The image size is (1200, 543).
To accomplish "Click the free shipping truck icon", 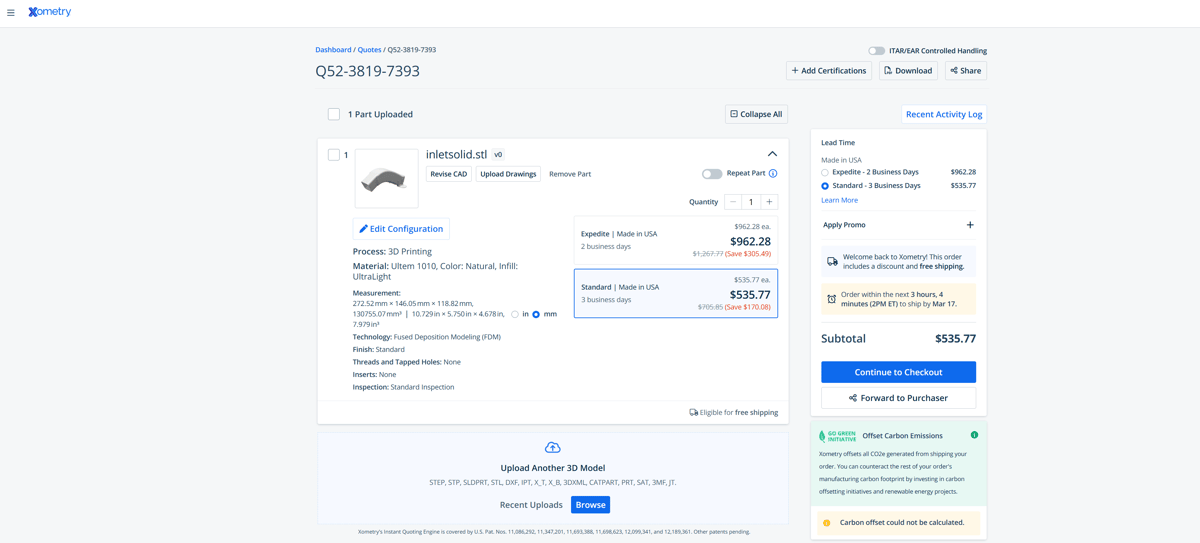I will (694, 412).
